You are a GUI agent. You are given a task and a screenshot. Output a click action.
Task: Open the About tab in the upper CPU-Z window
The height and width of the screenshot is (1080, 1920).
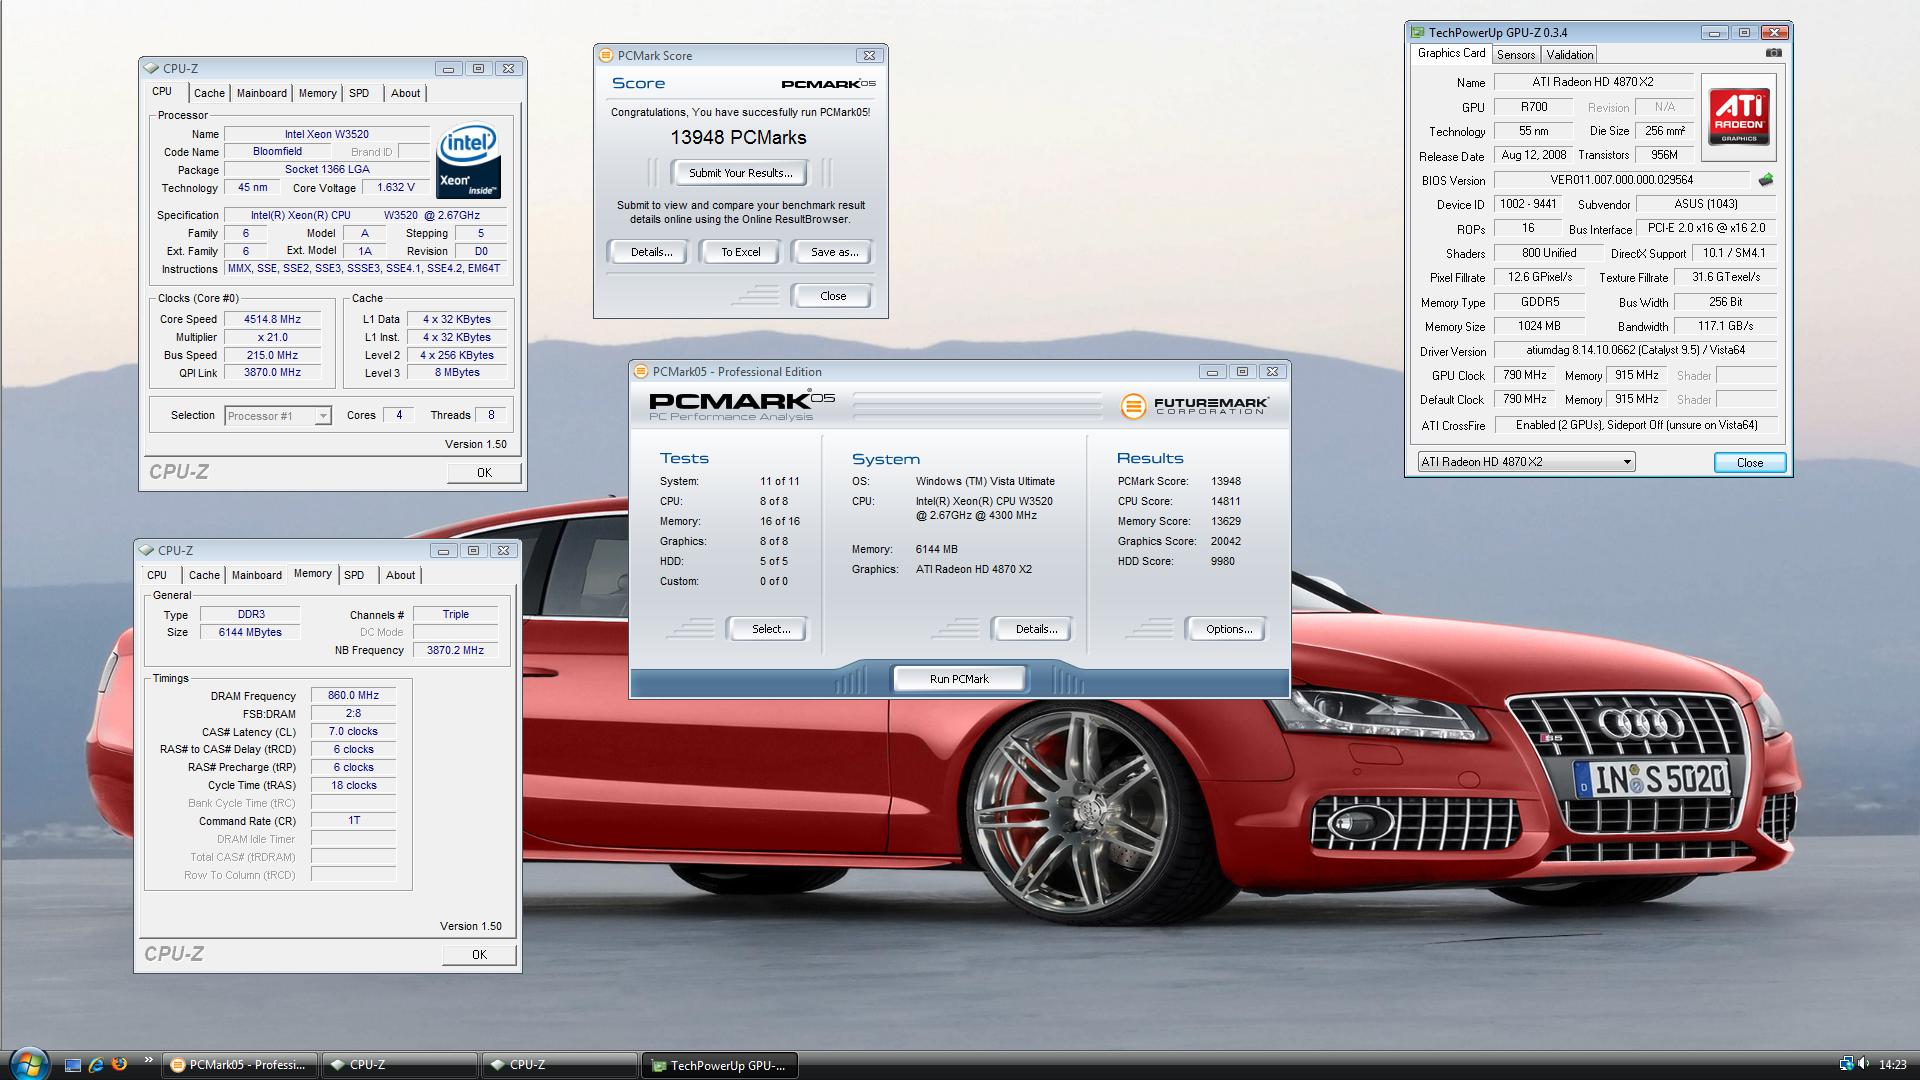coord(405,93)
